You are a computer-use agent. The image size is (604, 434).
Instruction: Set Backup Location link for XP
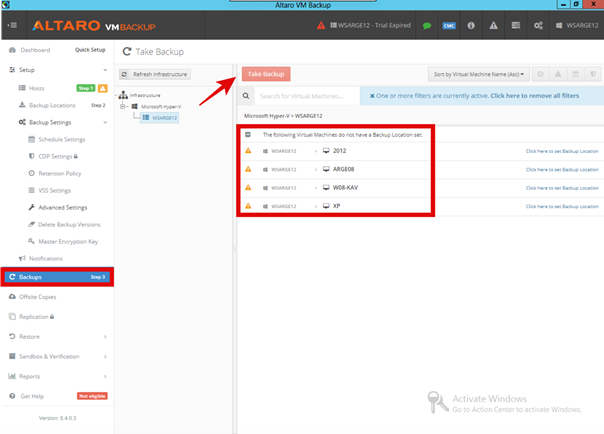tap(562, 207)
